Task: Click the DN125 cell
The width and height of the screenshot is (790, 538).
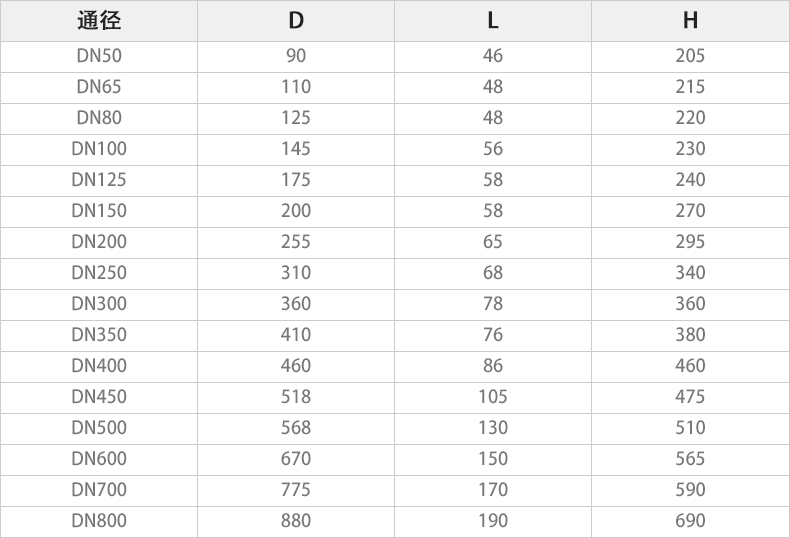Action: 99,180
